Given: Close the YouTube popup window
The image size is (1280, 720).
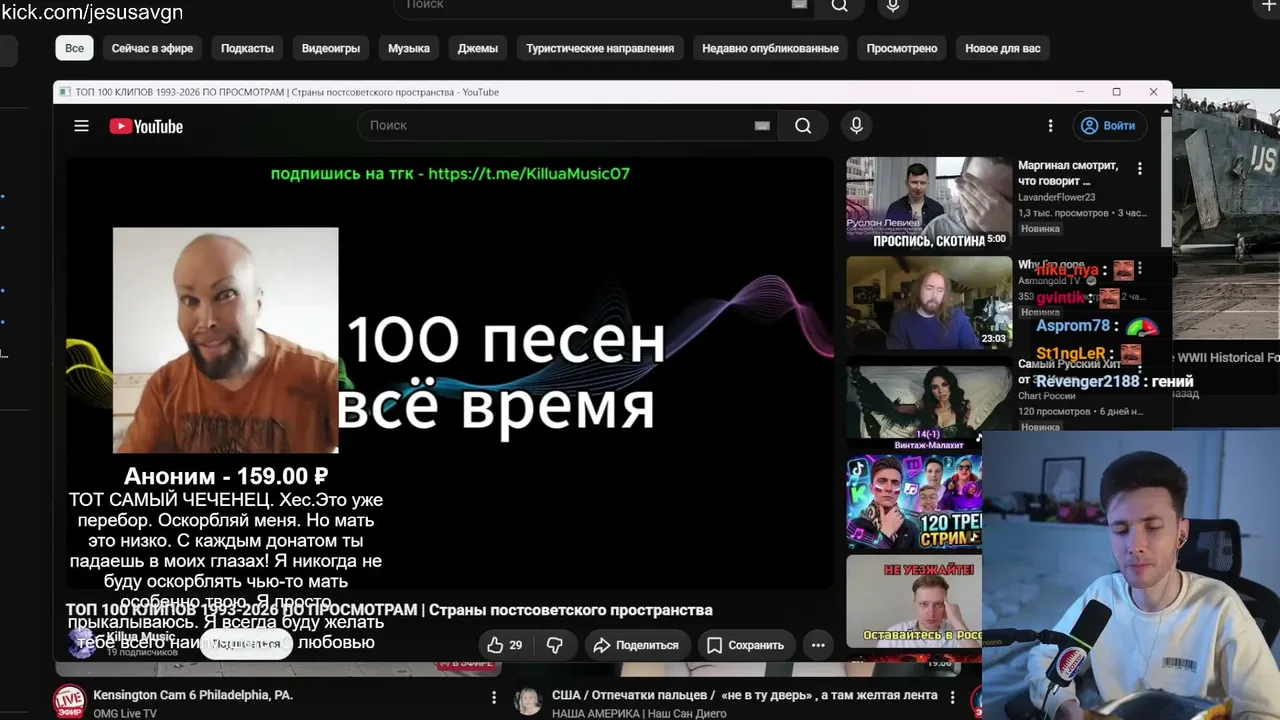Looking at the screenshot, I should pyautogui.click(x=1153, y=92).
